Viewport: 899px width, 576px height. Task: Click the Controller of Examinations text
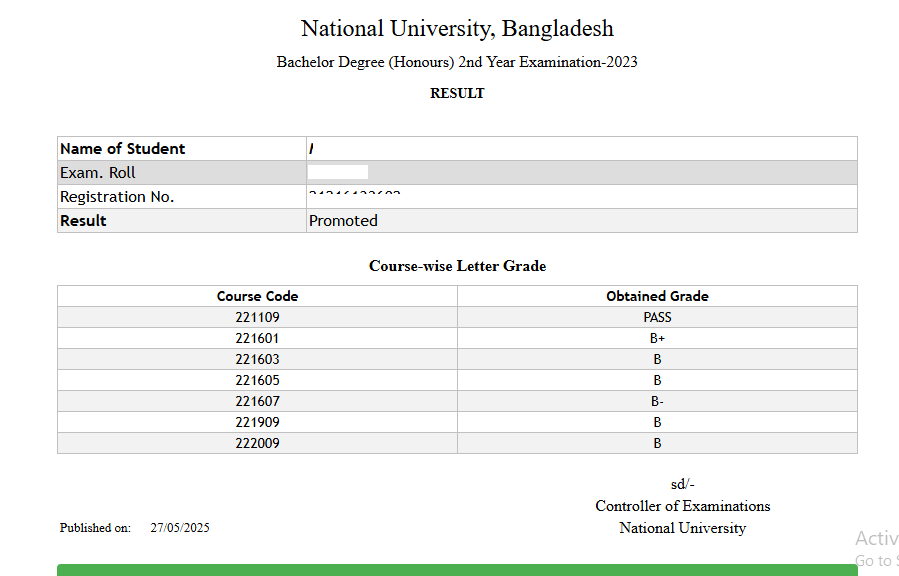pyautogui.click(x=682, y=506)
